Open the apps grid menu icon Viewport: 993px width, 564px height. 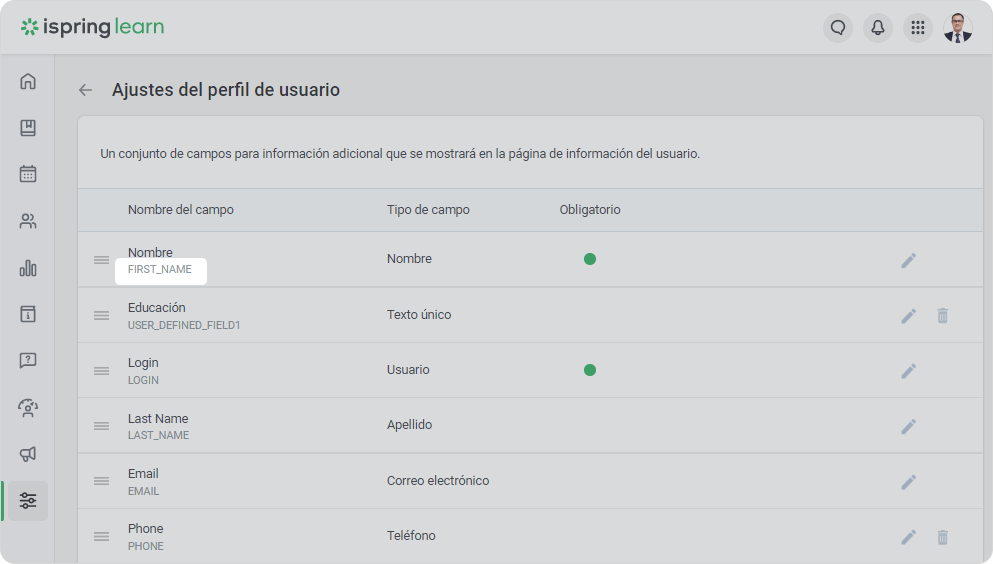click(918, 28)
